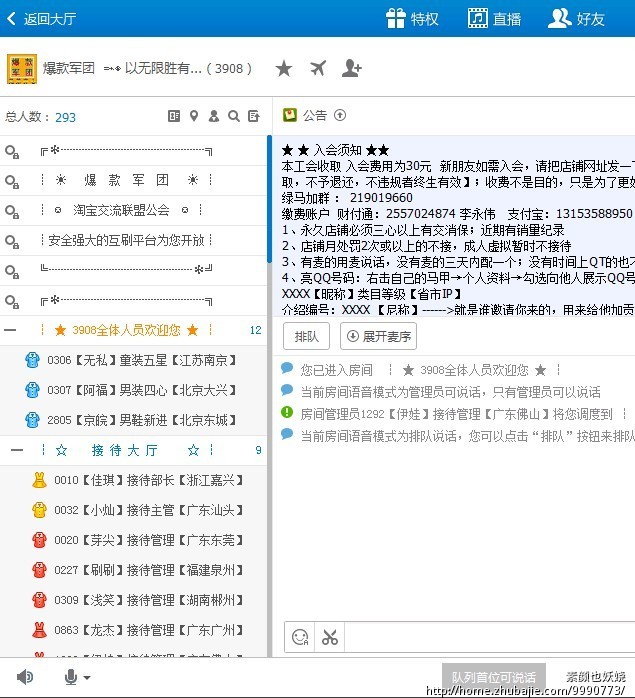Select user 0010【佳琪】接待部长

134,480
